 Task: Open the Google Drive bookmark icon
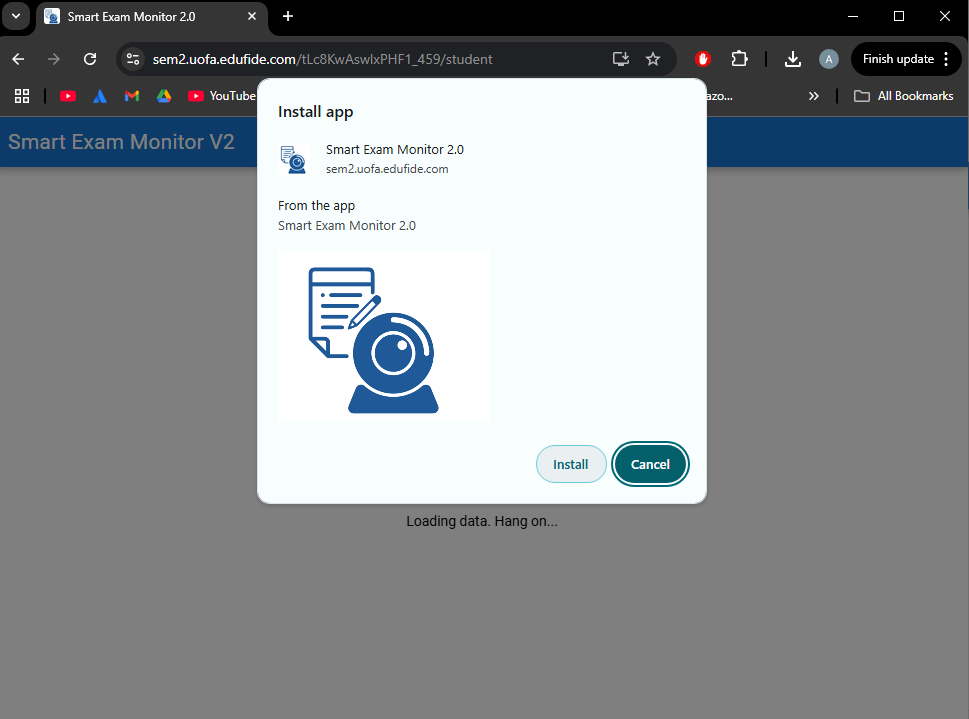[163, 96]
